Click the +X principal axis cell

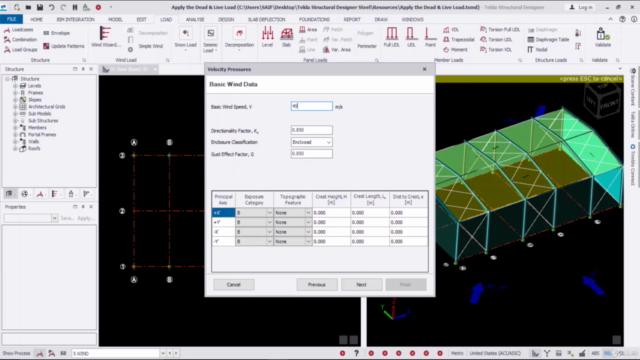(x=223, y=213)
